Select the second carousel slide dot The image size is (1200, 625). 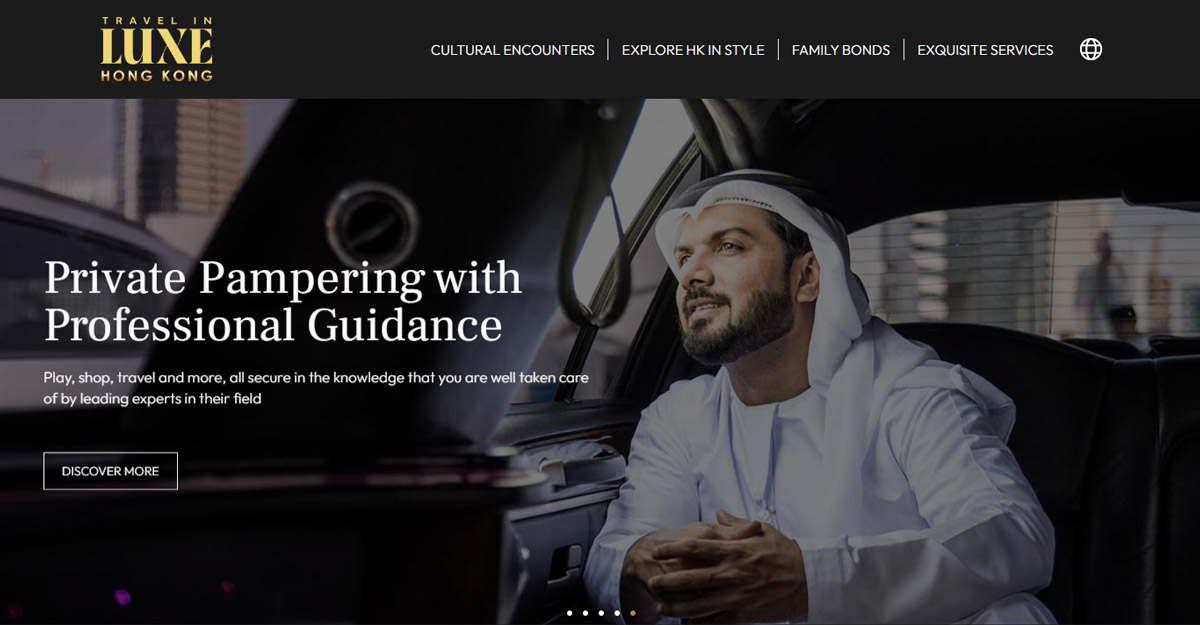(x=585, y=613)
